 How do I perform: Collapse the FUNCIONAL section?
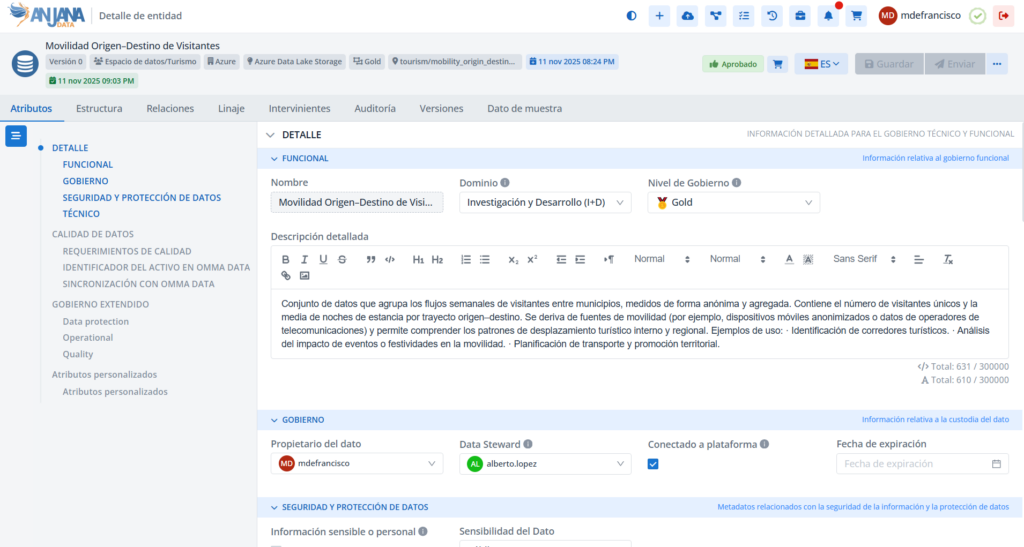coord(275,158)
